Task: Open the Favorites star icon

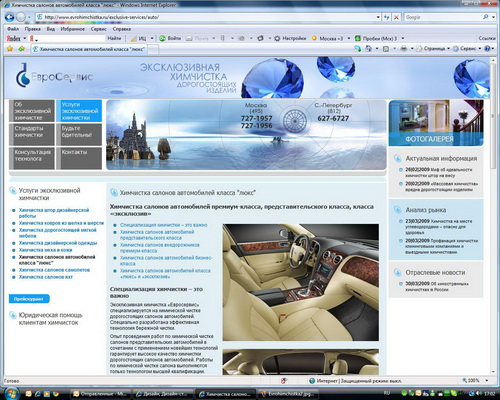Action: tap(10, 49)
